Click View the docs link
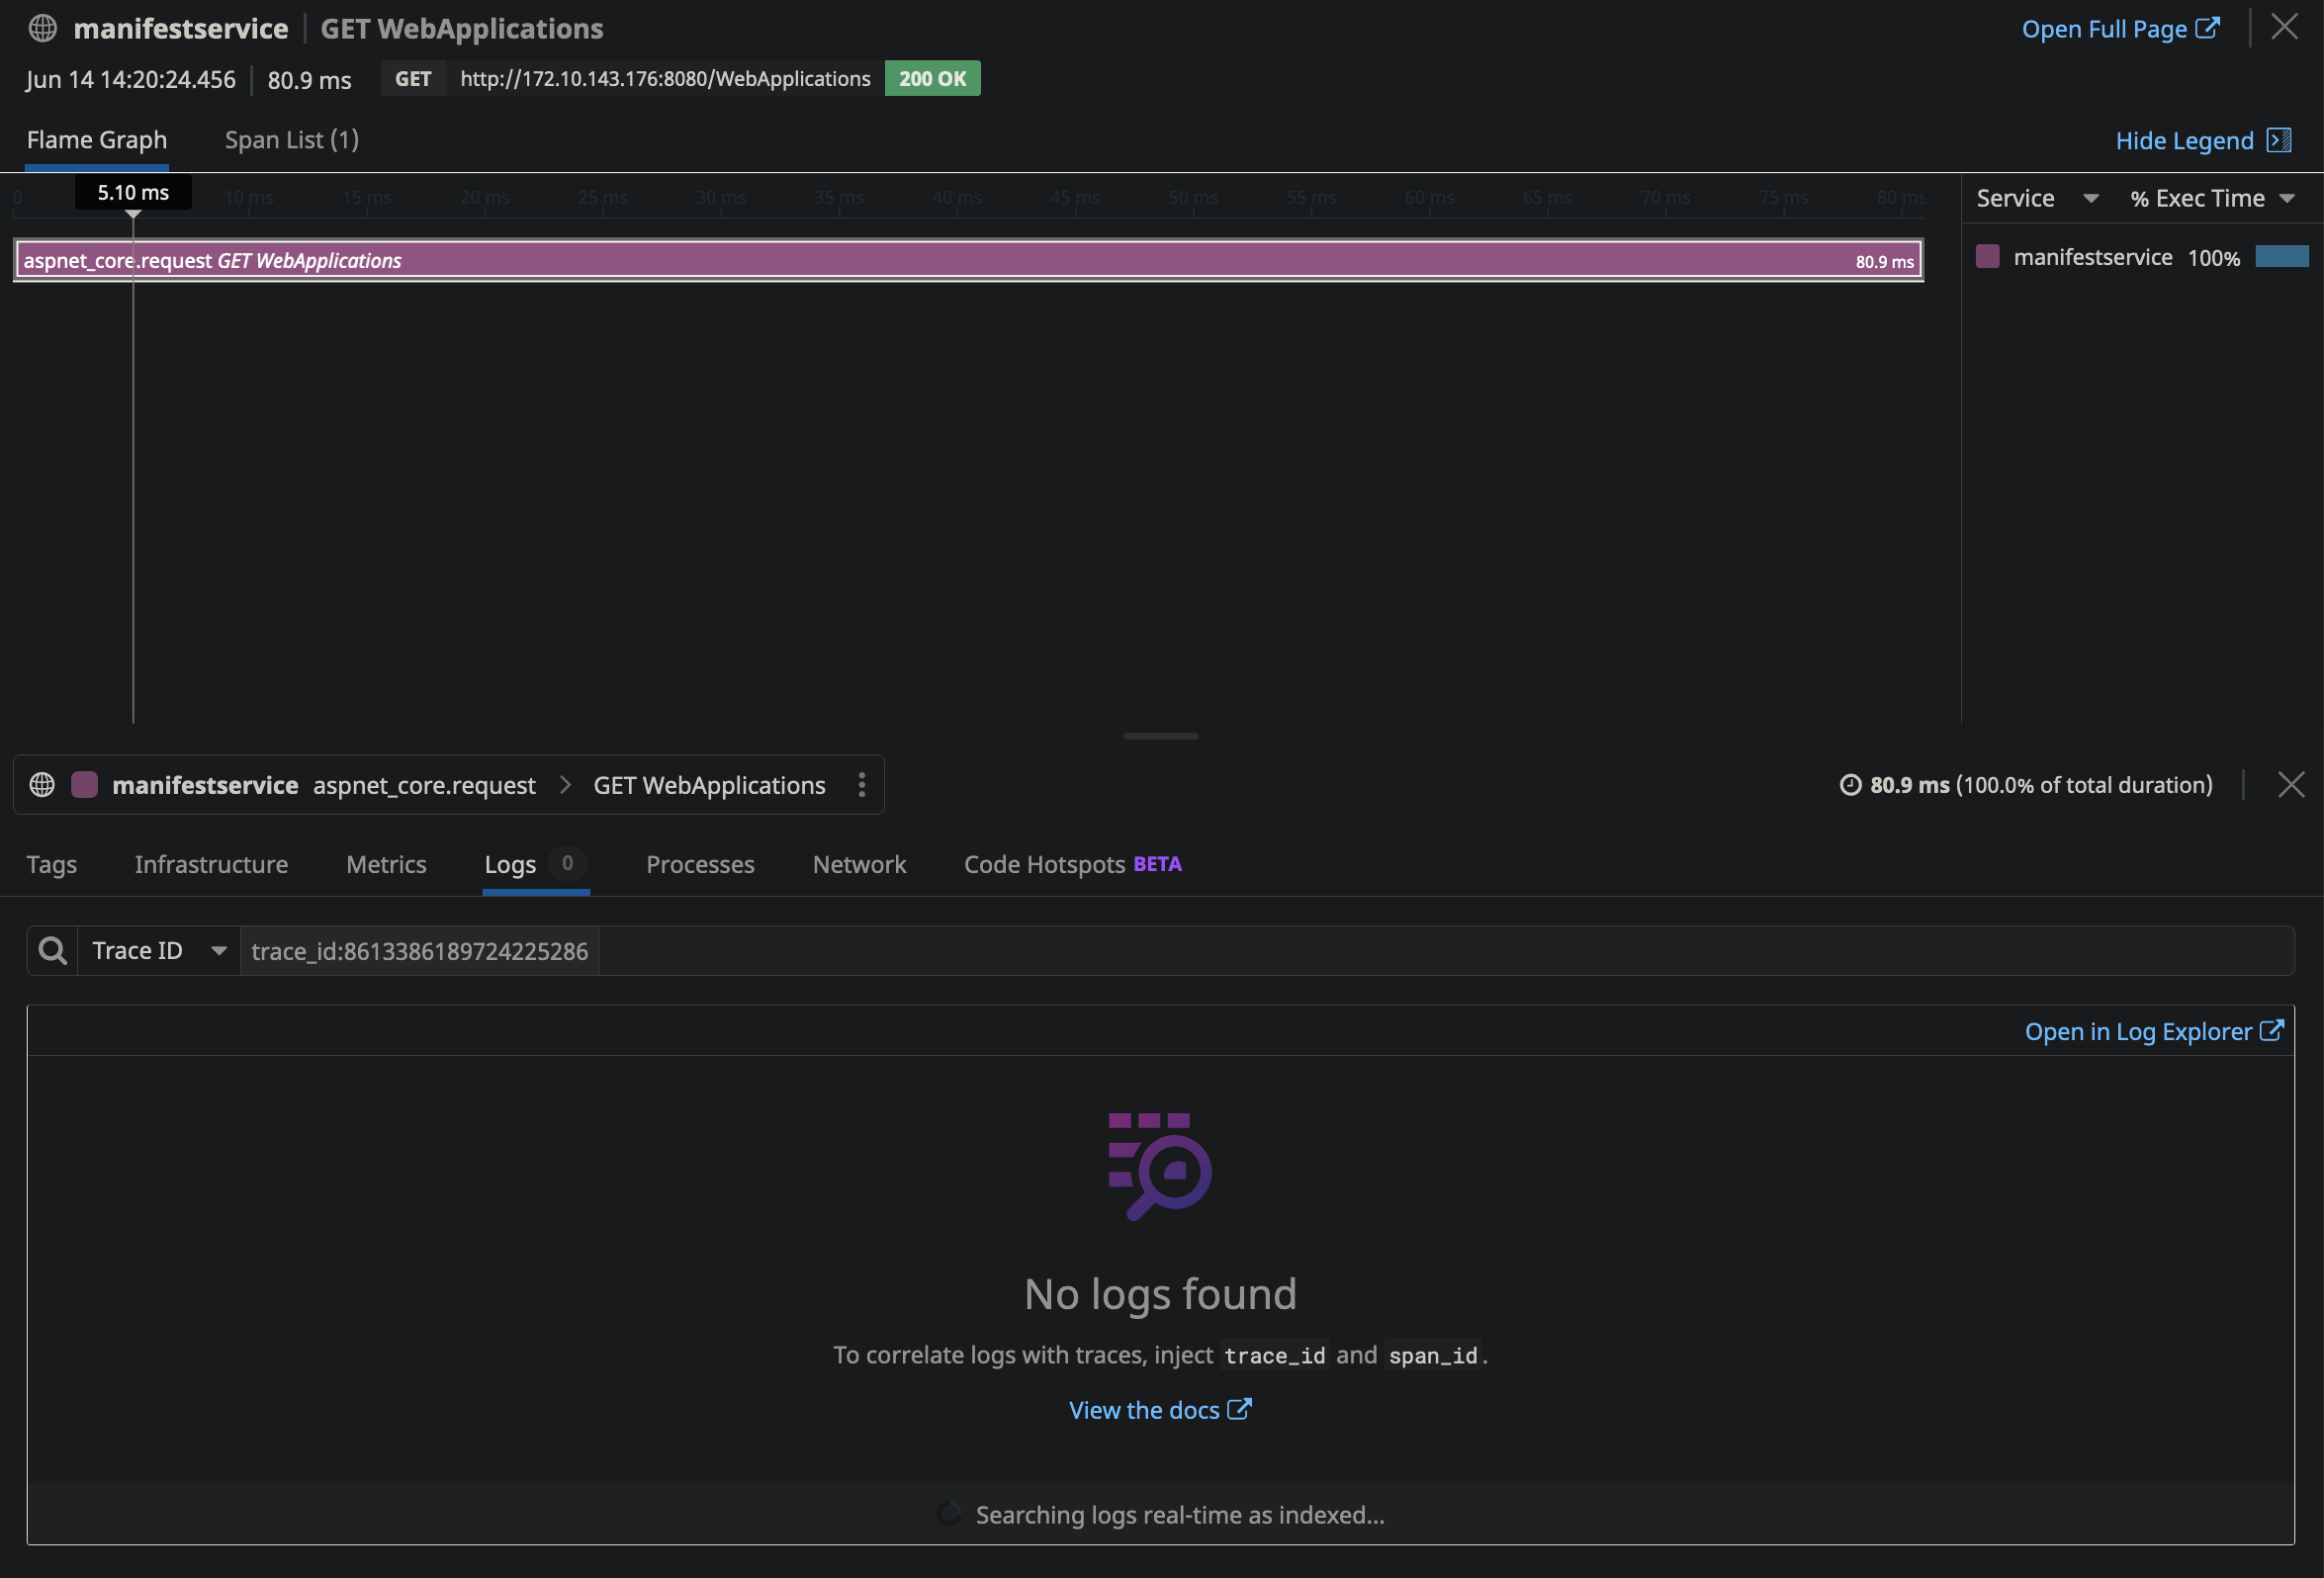Image resolution: width=2324 pixels, height=1578 pixels. 1160,1410
